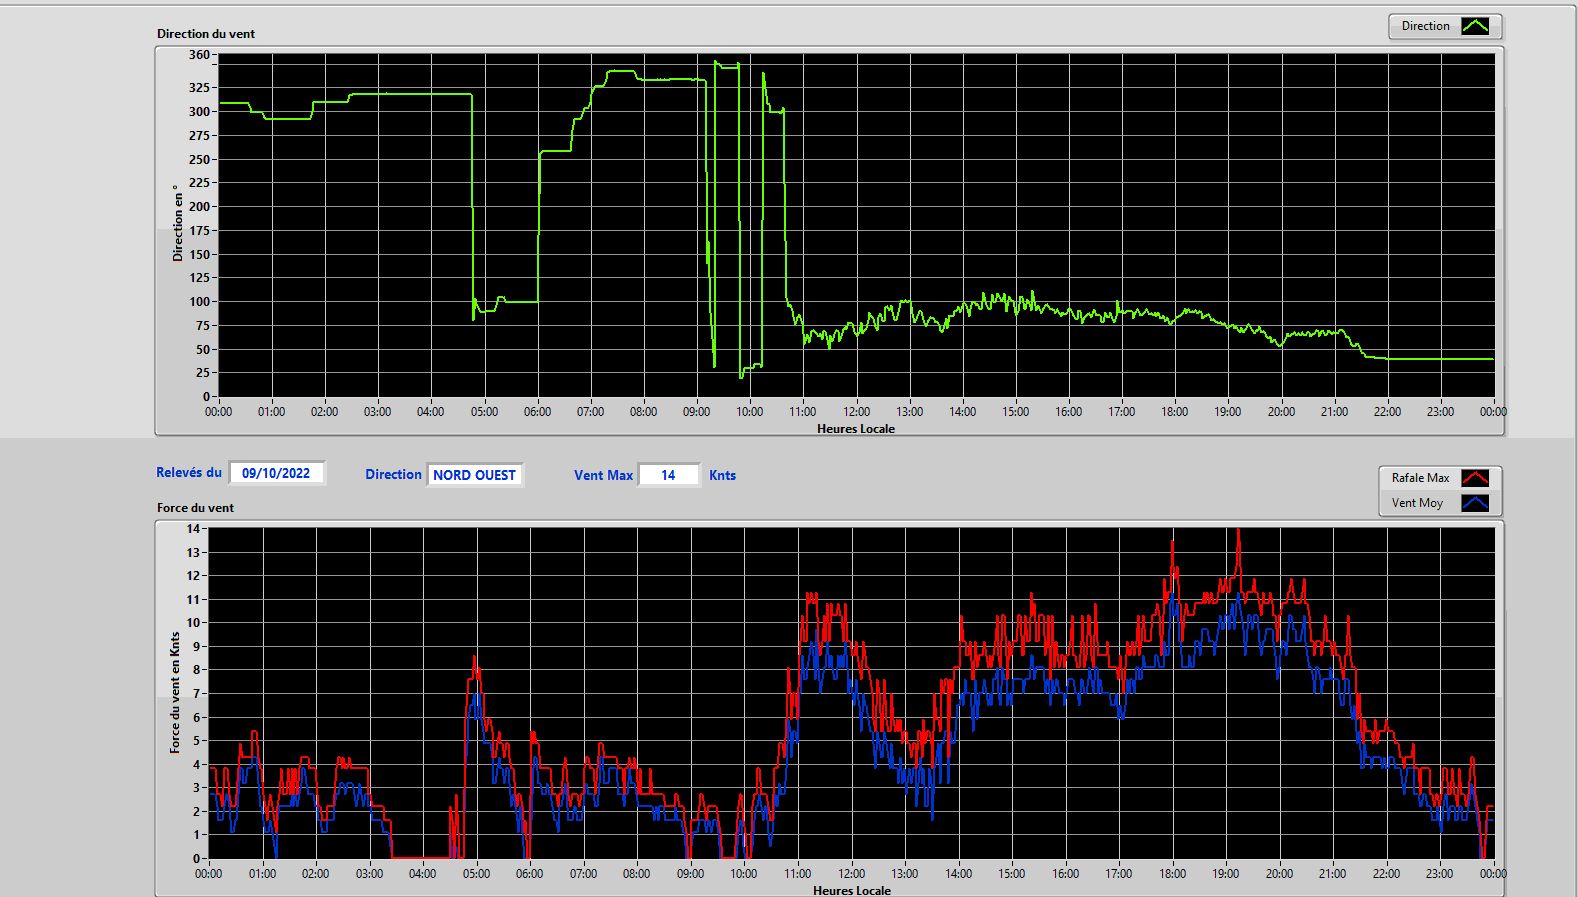Click the NORD OUEST direction field
This screenshot has width=1578, height=897.
(x=475, y=475)
